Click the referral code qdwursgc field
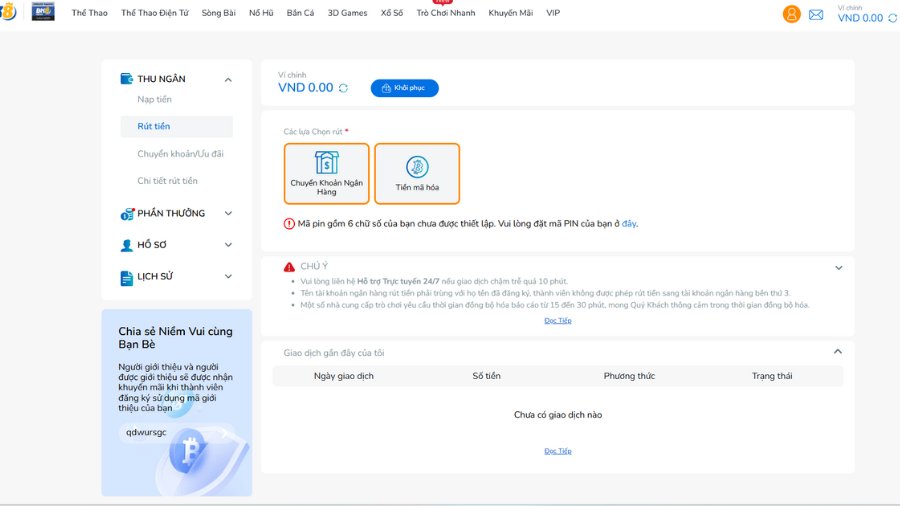The image size is (900, 506). [177, 432]
